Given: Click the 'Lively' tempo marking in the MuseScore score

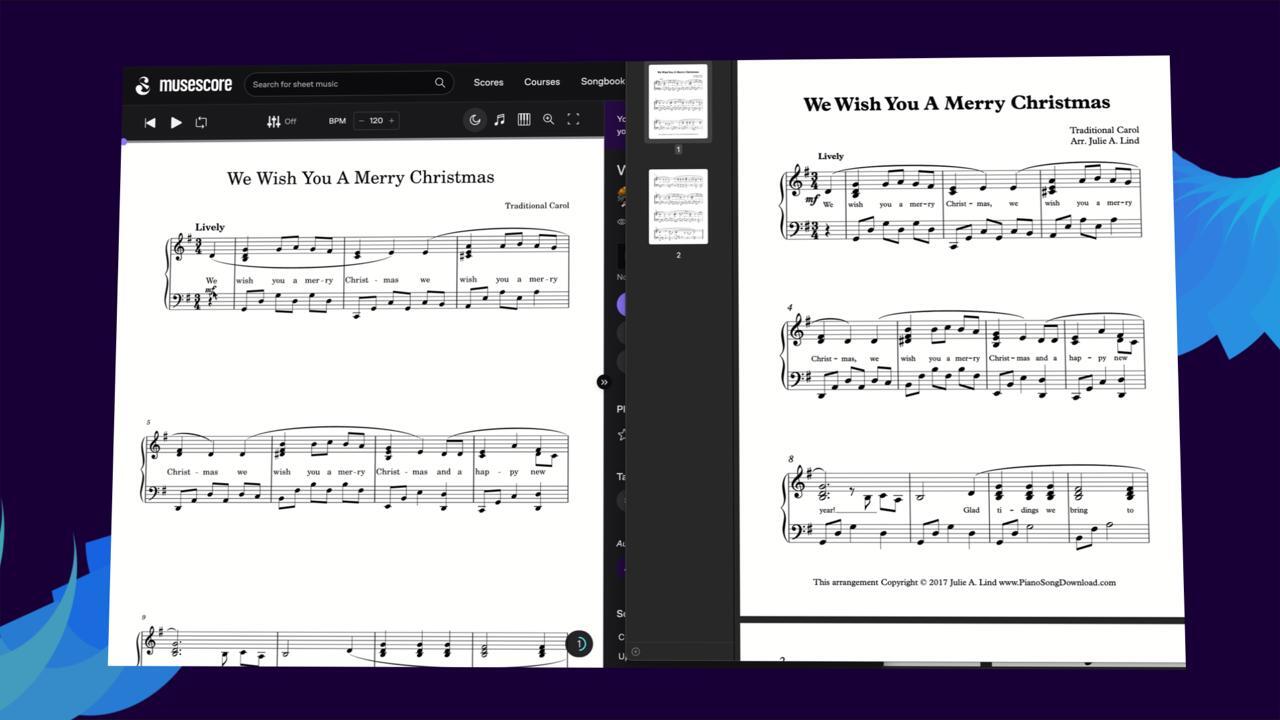Looking at the screenshot, I should tap(210, 227).
